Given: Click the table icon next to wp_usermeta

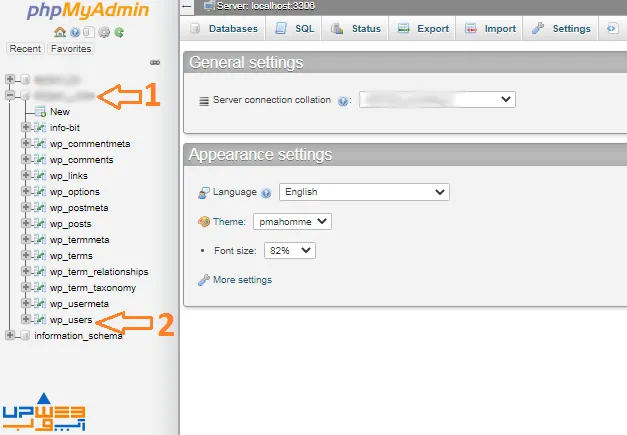Looking at the screenshot, I should (40, 303).
